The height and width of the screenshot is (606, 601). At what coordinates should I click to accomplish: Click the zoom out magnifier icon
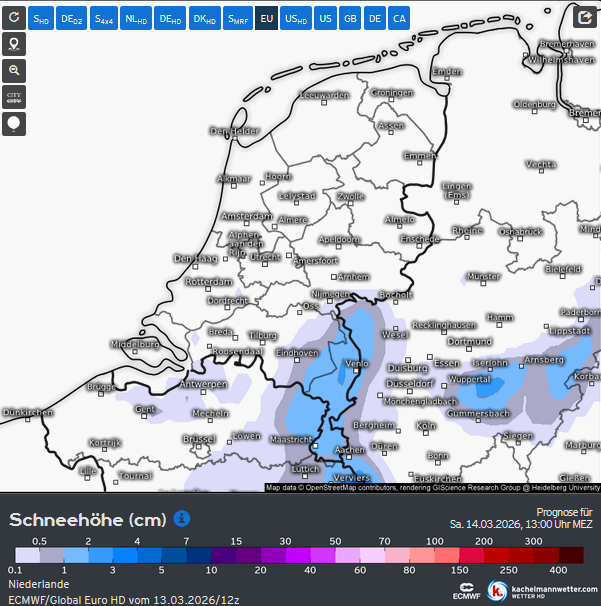tap(14, 71)
